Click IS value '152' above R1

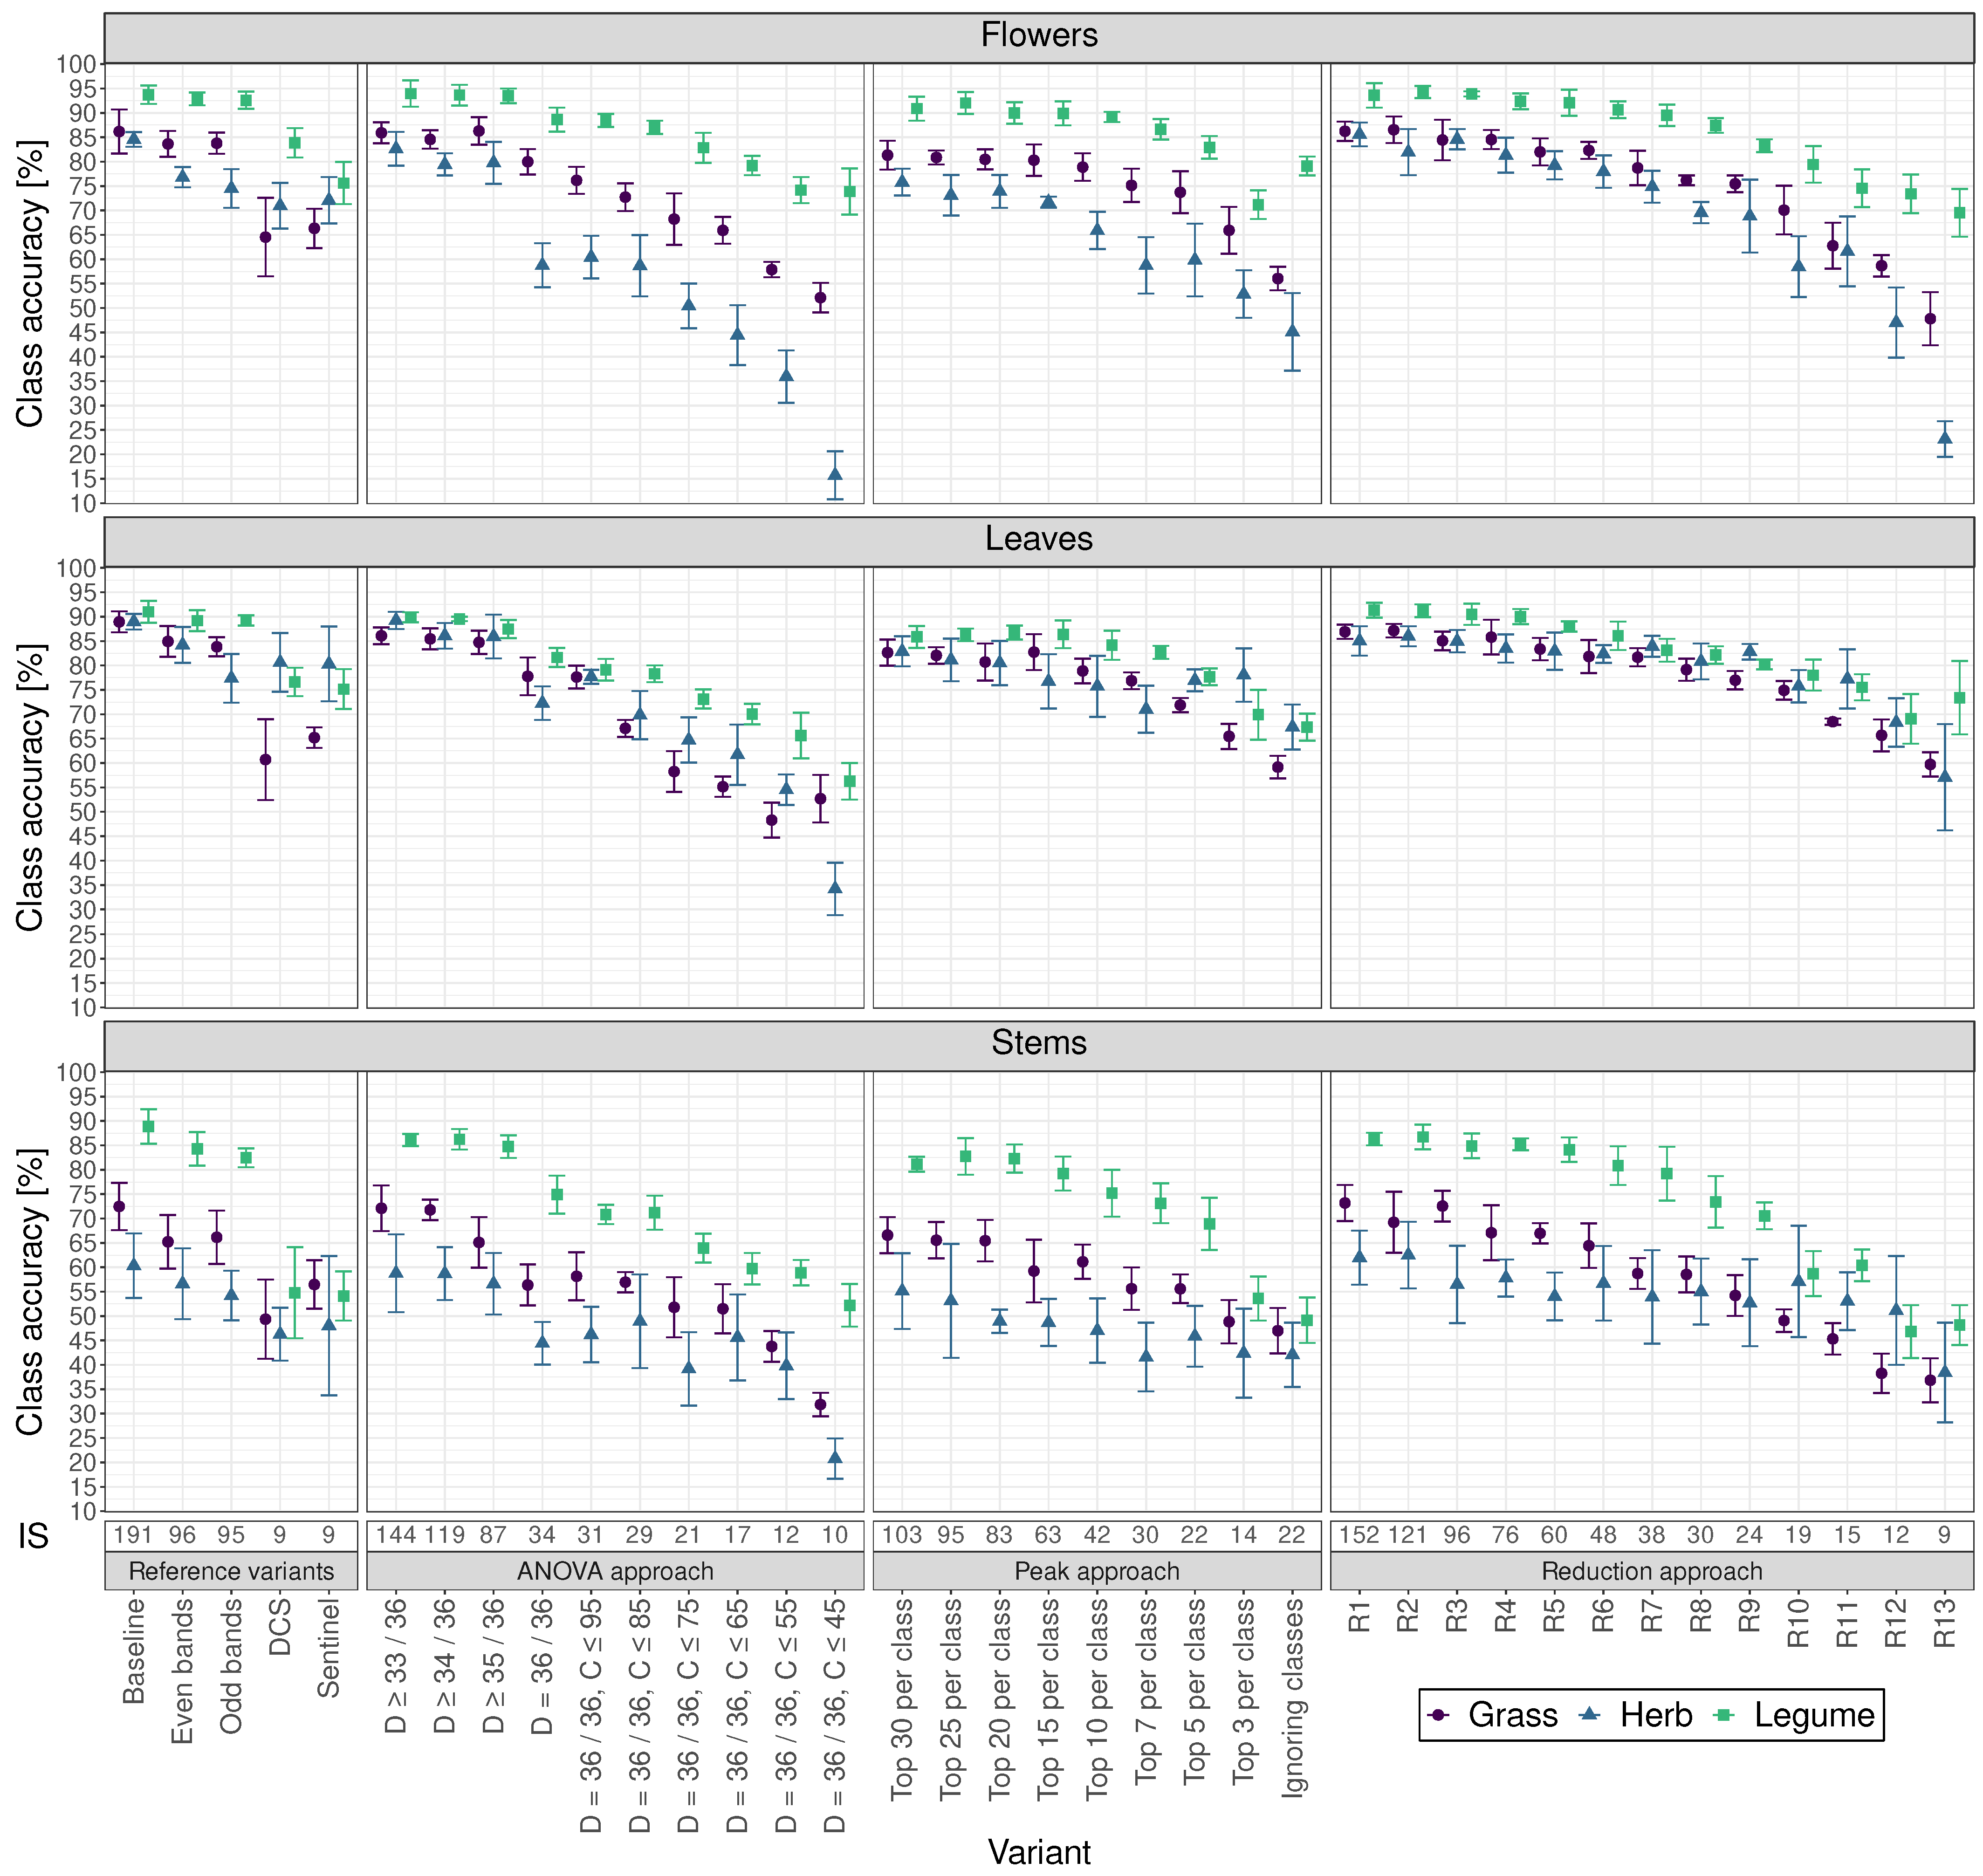click(x=1359, y=1535)
